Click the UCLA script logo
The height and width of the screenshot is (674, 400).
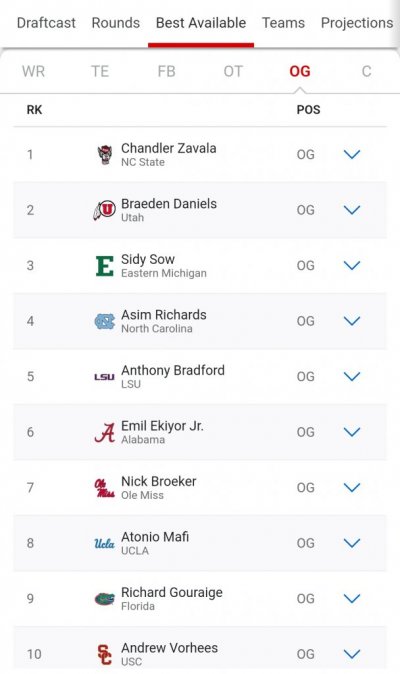pos(104,543)
